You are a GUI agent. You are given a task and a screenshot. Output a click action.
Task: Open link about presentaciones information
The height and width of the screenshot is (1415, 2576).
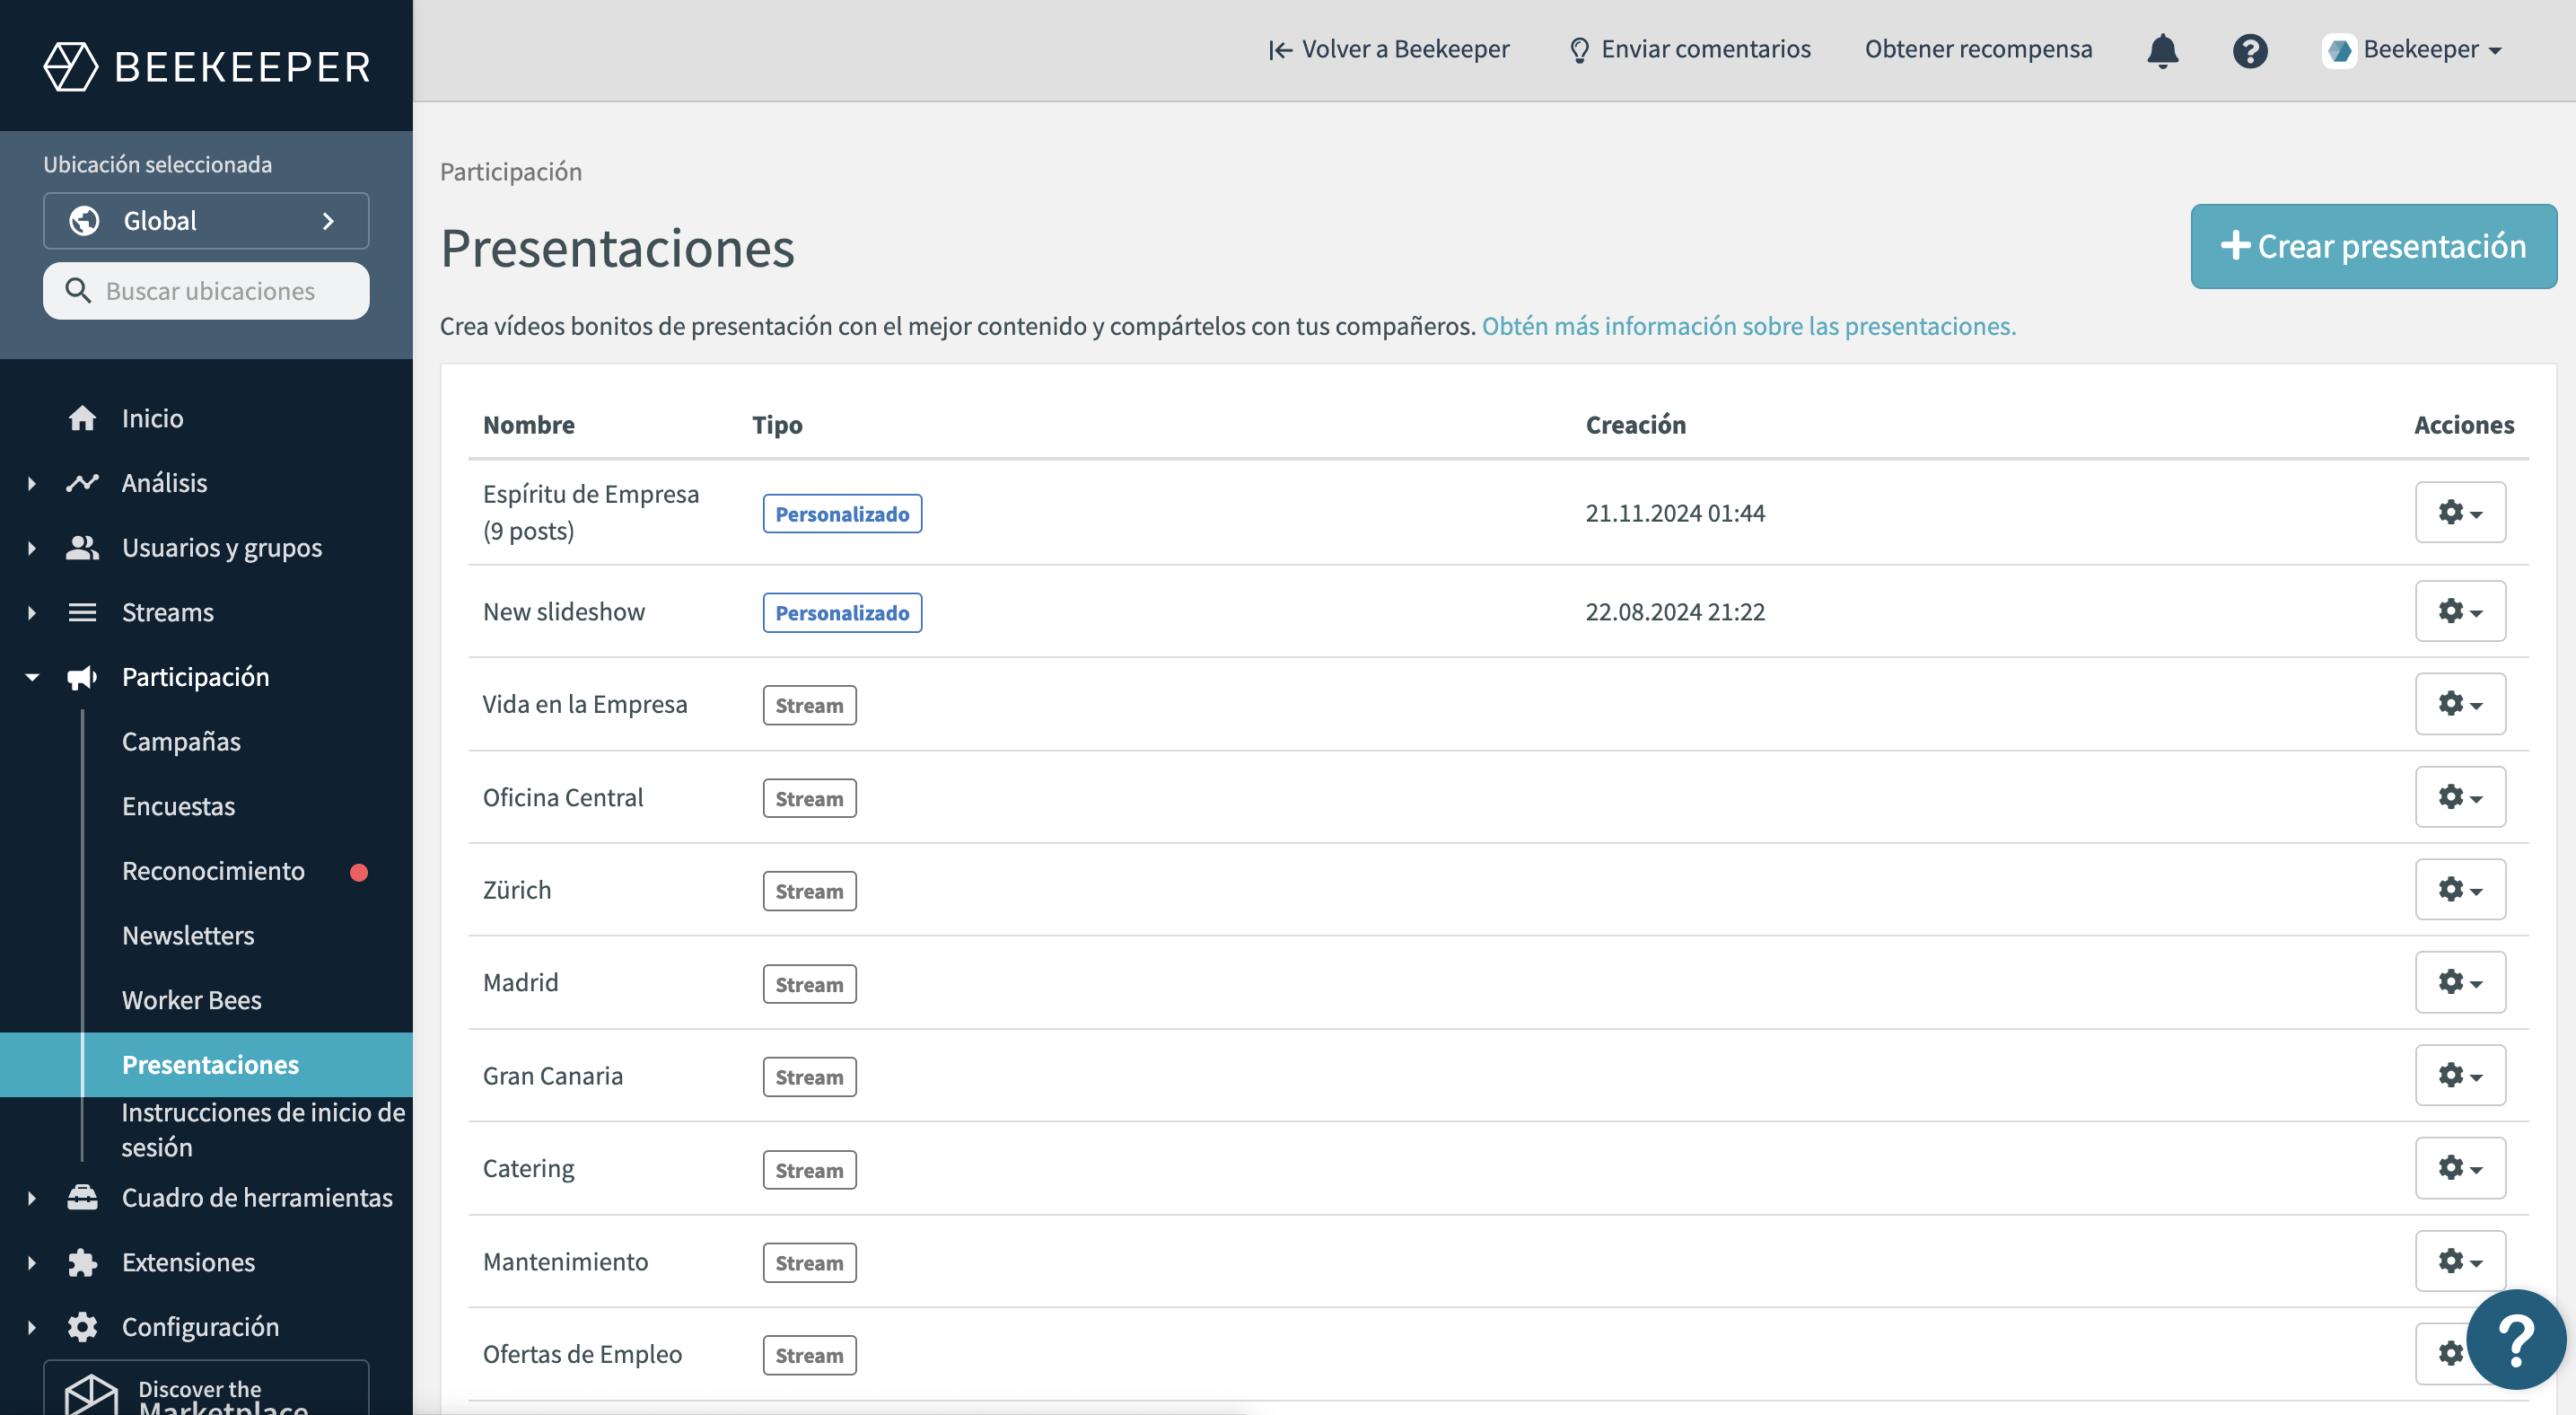(1748, 326)
